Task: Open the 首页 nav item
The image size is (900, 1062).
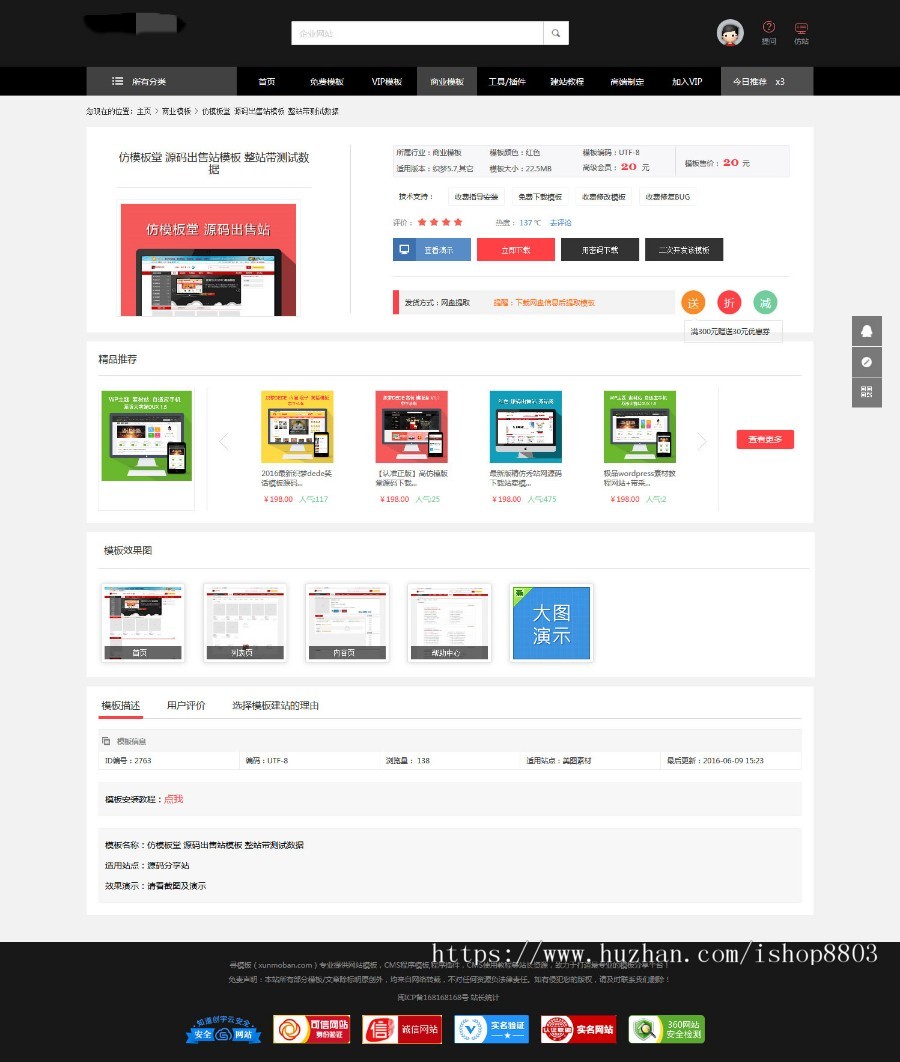Action: (266, 81)
